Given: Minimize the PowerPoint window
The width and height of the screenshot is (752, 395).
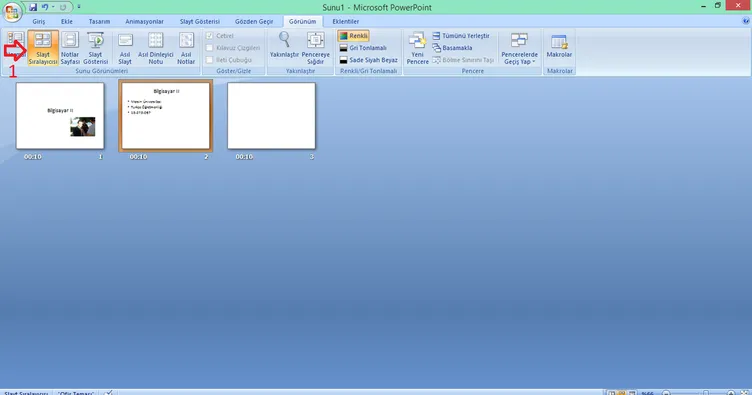Looking at the screenshot, I should coord(703,6).
